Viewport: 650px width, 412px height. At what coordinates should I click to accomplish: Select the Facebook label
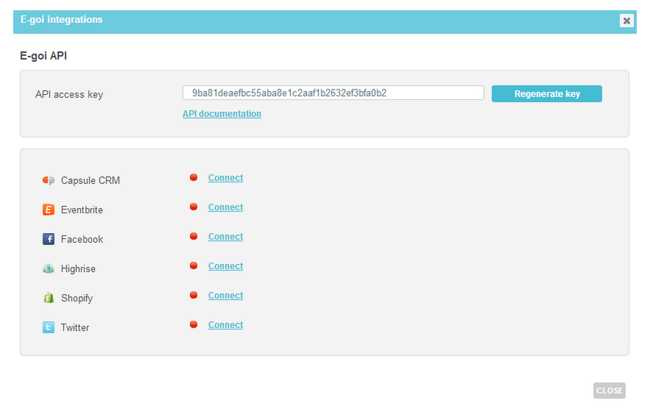click(82, 239)
